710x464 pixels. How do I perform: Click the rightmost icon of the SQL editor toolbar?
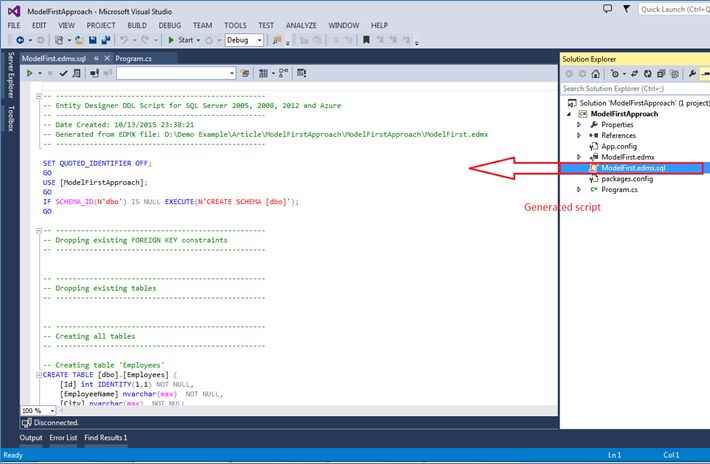pos(302,73)
